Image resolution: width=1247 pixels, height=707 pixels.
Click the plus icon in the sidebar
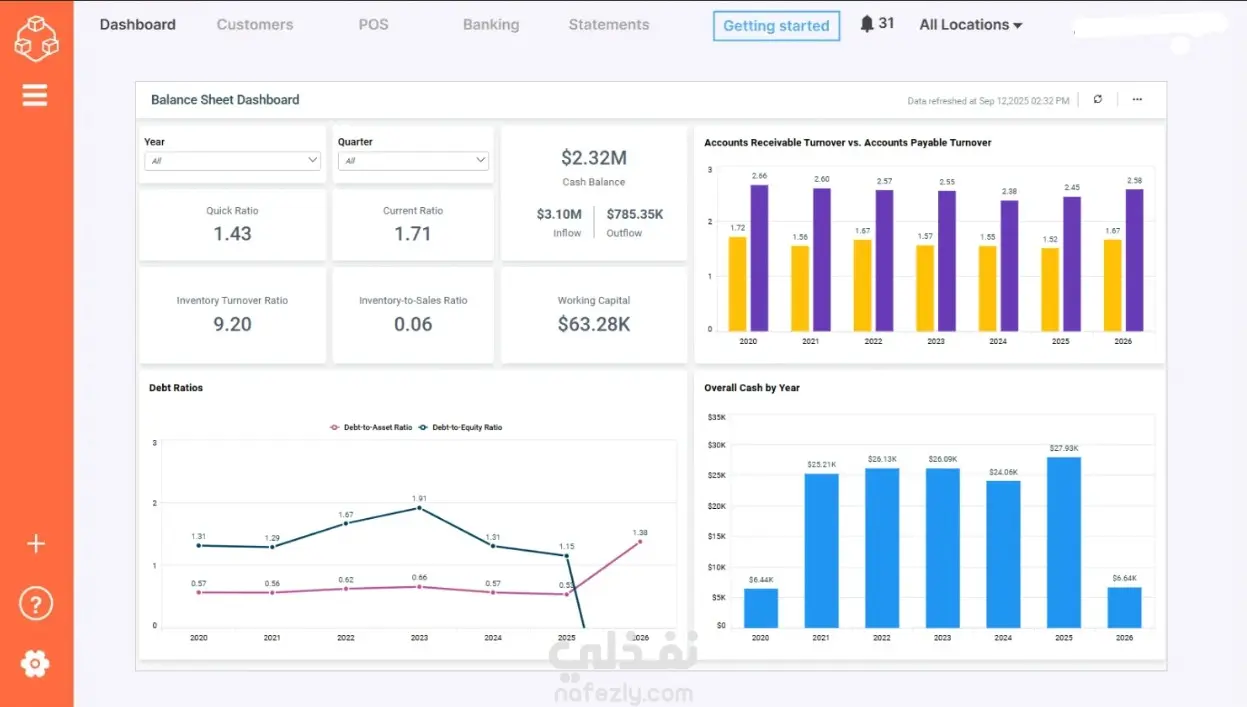36,544
